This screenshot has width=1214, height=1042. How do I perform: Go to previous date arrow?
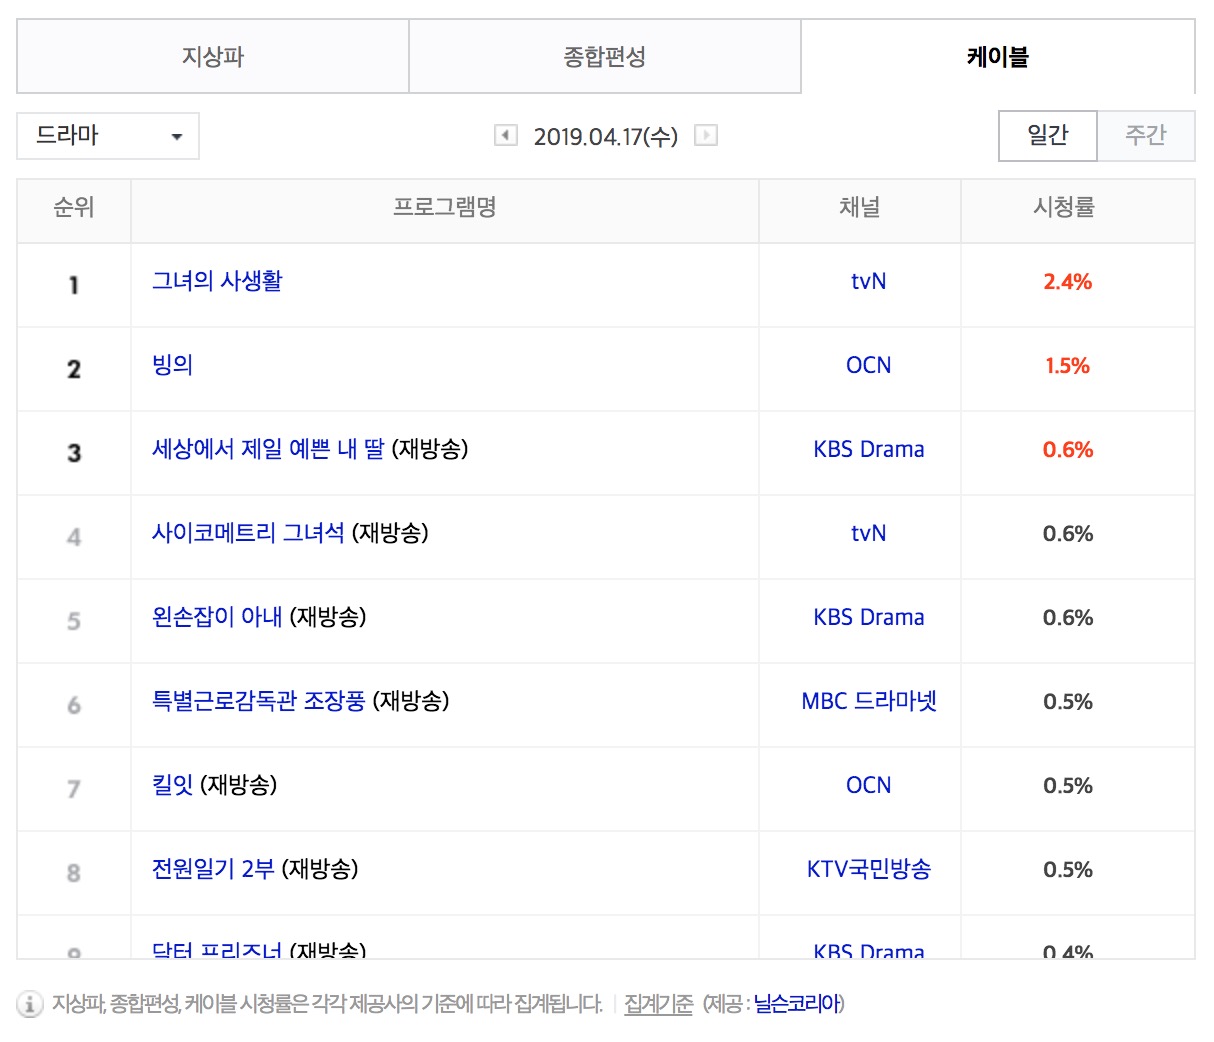coord(506,135)
